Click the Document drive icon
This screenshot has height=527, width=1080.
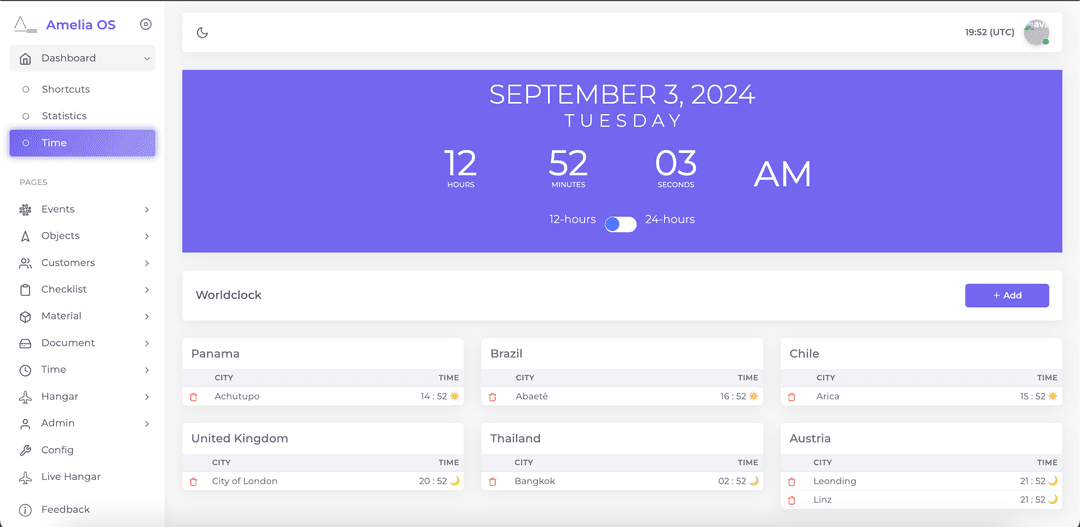[25, 343]
